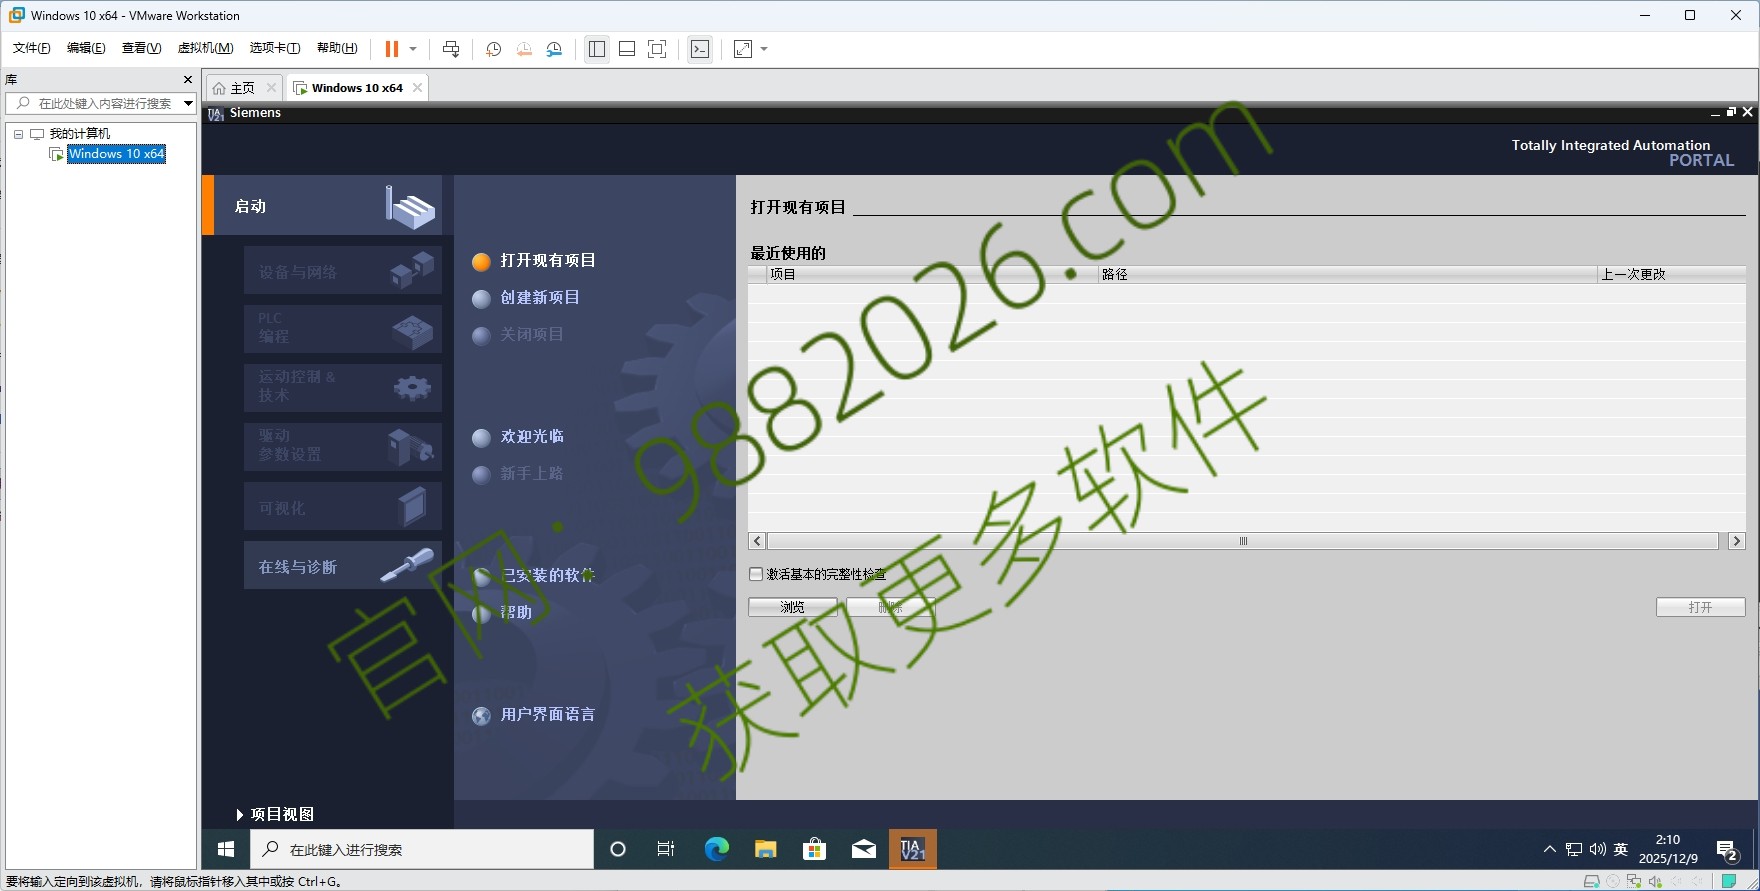Click the 英 input language indicator
This screenshot has height=891, width=1760.
click(x=1621, y=849)
